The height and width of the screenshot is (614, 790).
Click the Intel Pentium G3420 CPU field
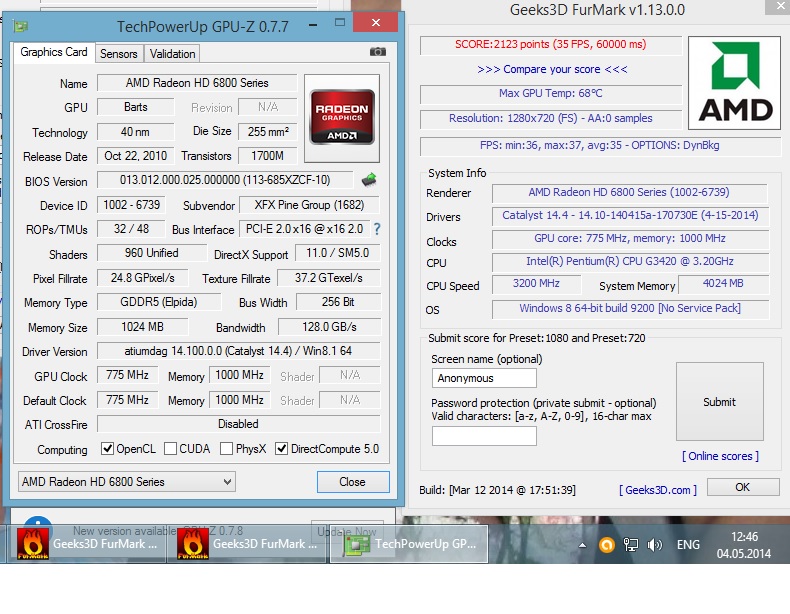point(630,261)
